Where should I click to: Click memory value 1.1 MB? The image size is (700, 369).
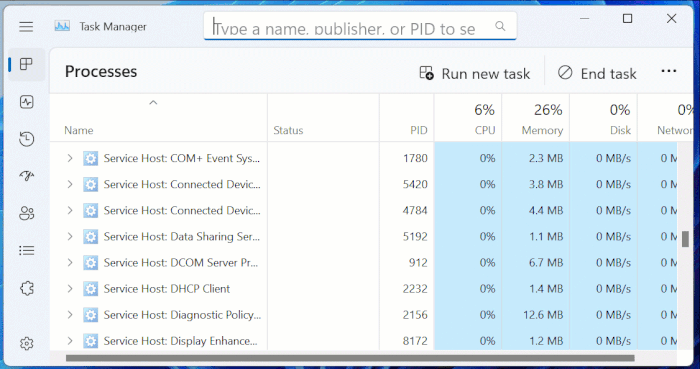[546, 237]
